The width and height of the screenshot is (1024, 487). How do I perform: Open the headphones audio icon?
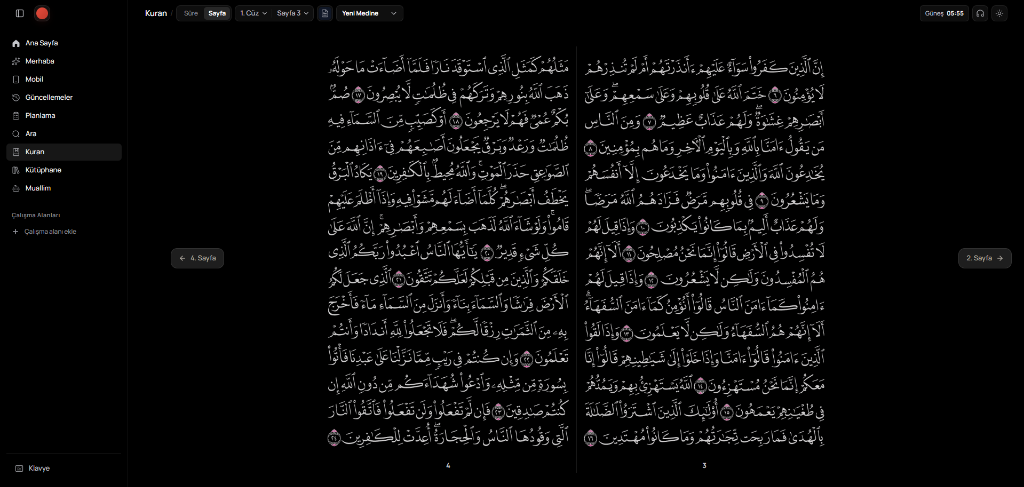(980, 13)
